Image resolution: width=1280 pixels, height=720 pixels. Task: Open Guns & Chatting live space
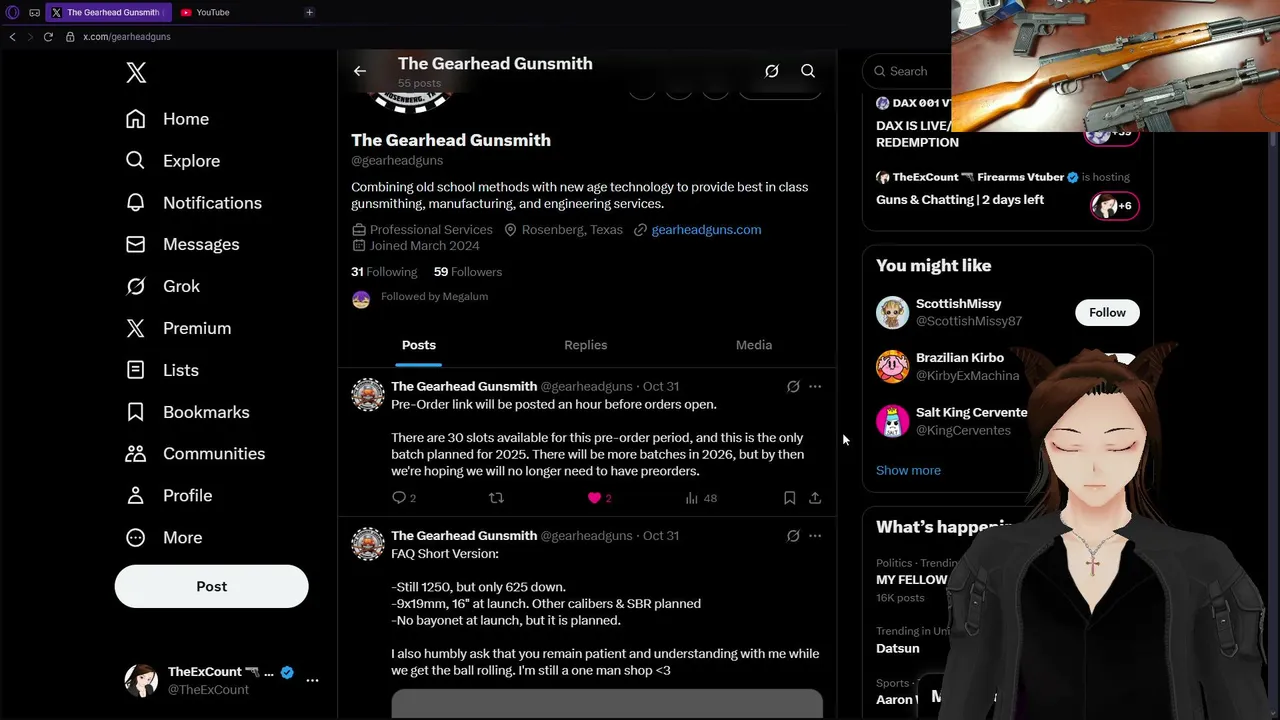(x=960, y=200)
